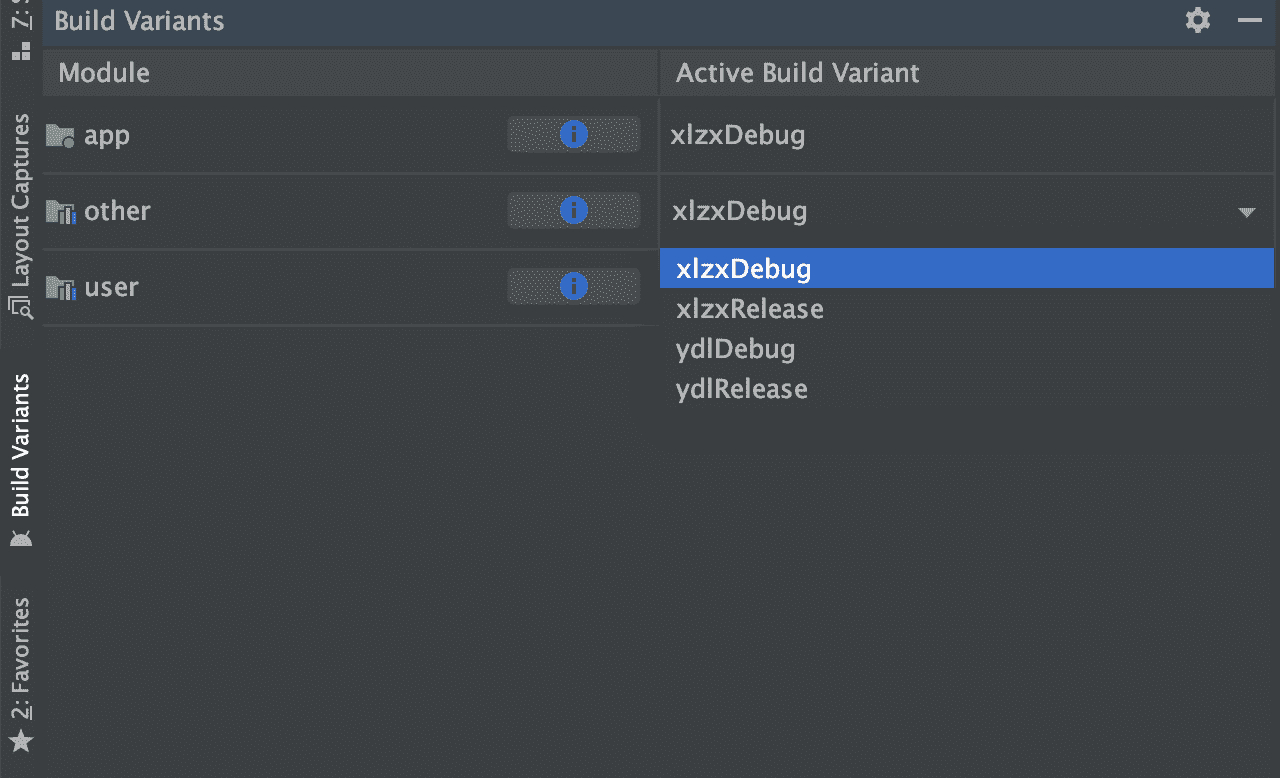The image size is (1280, 778).
Task: Collapse the other module variant dropdown arrow
Action: click(1246, 212)
